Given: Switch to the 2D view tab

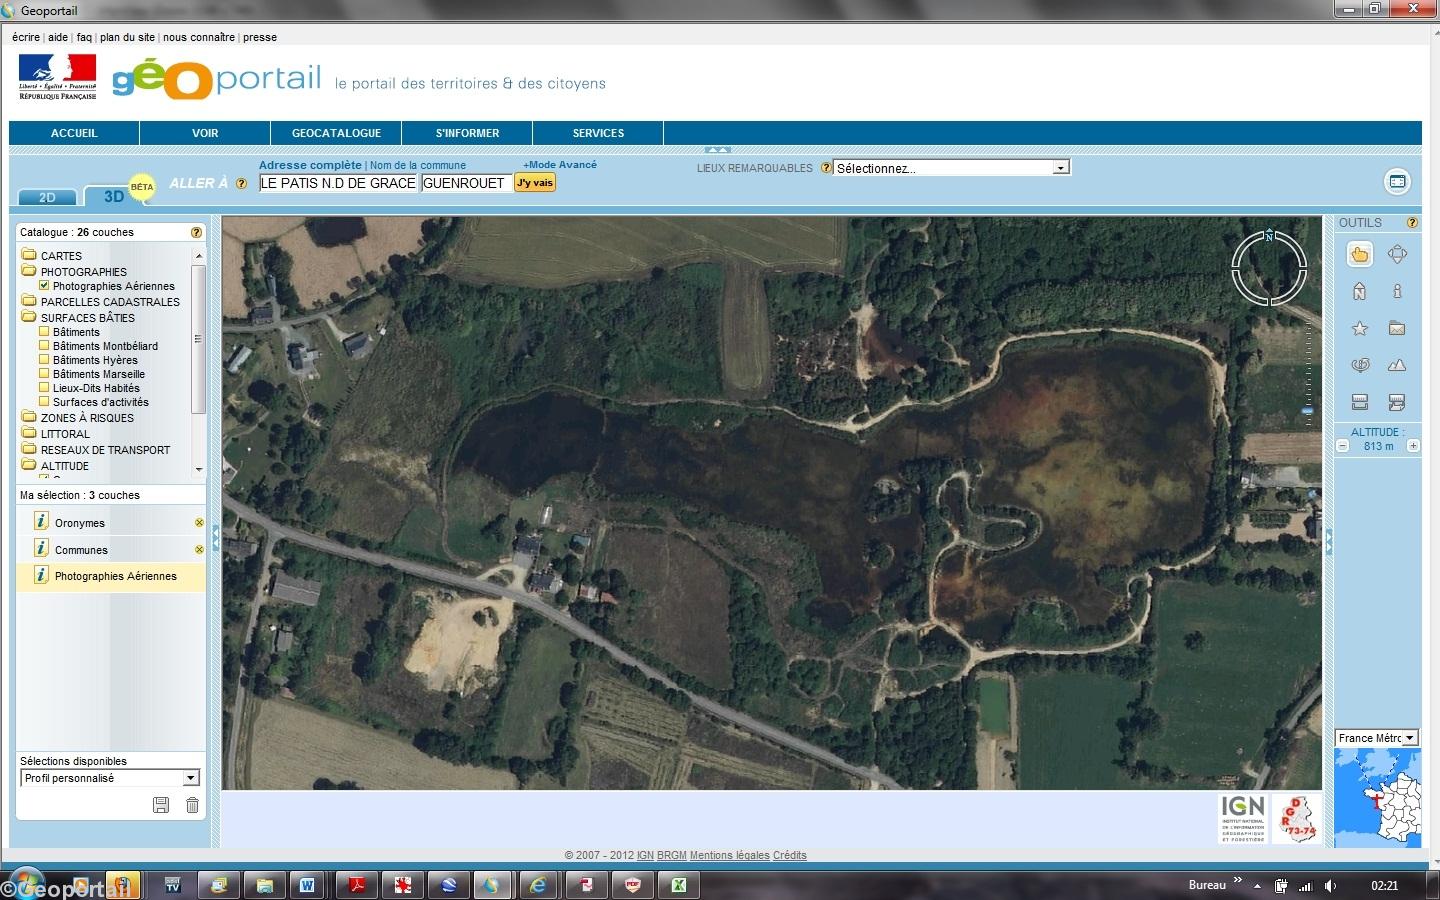Looking at the screenshot, I should coord(47,197).
